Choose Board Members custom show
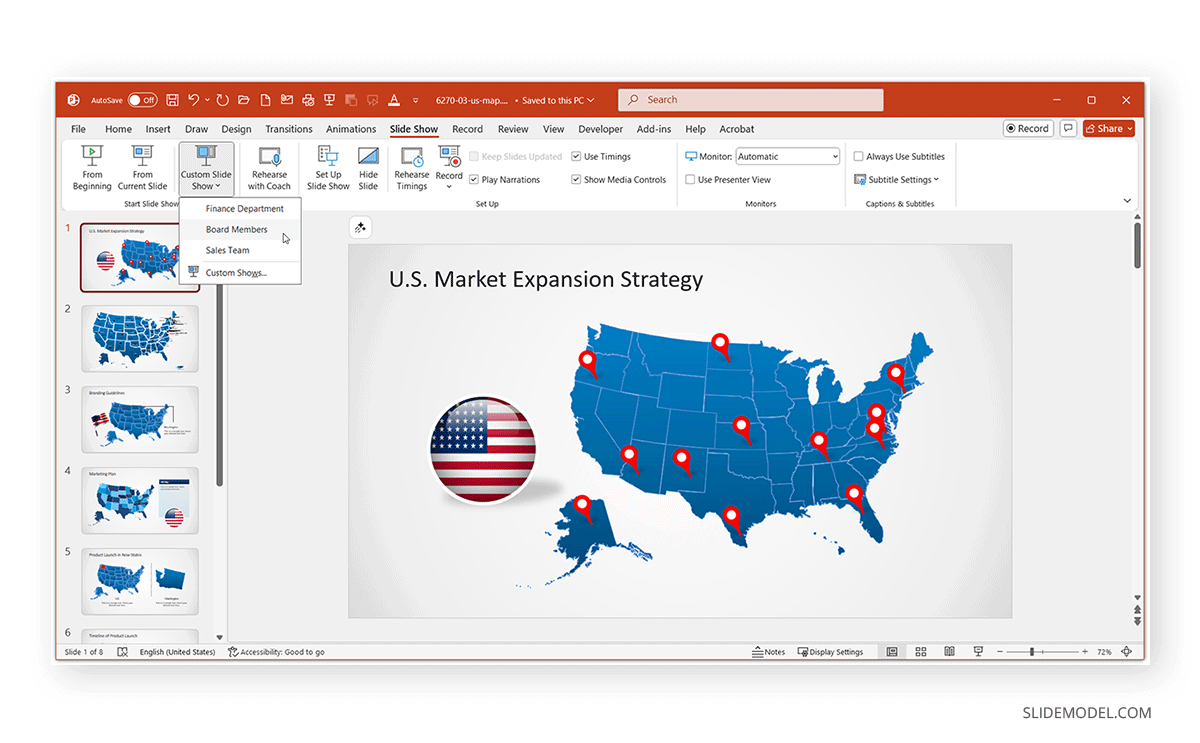Viewport: 1200px width, 743px height. 236,229
